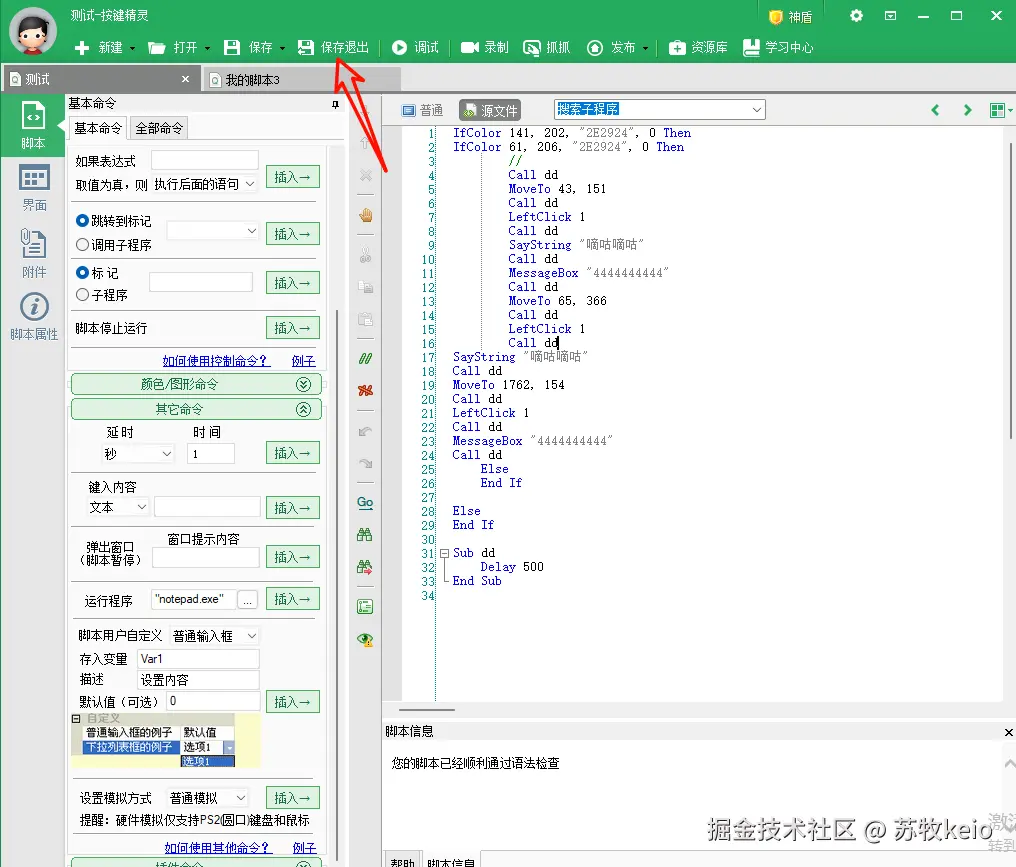
Task: Click the 发布 publish icon
Action: click(x=595, y=47)
